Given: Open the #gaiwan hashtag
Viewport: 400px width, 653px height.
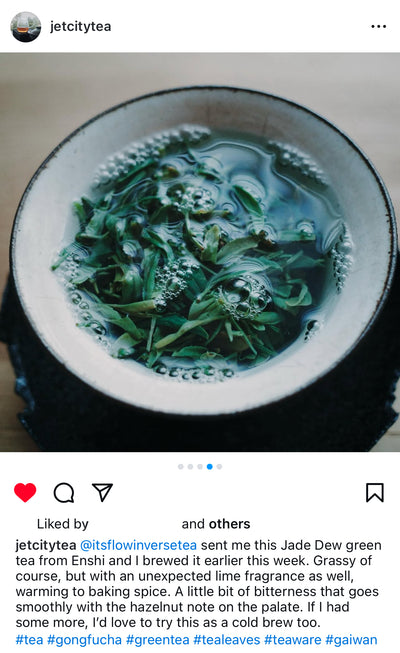Looking at the screenshot, I should pyautogui.click(x=351, y=639).
